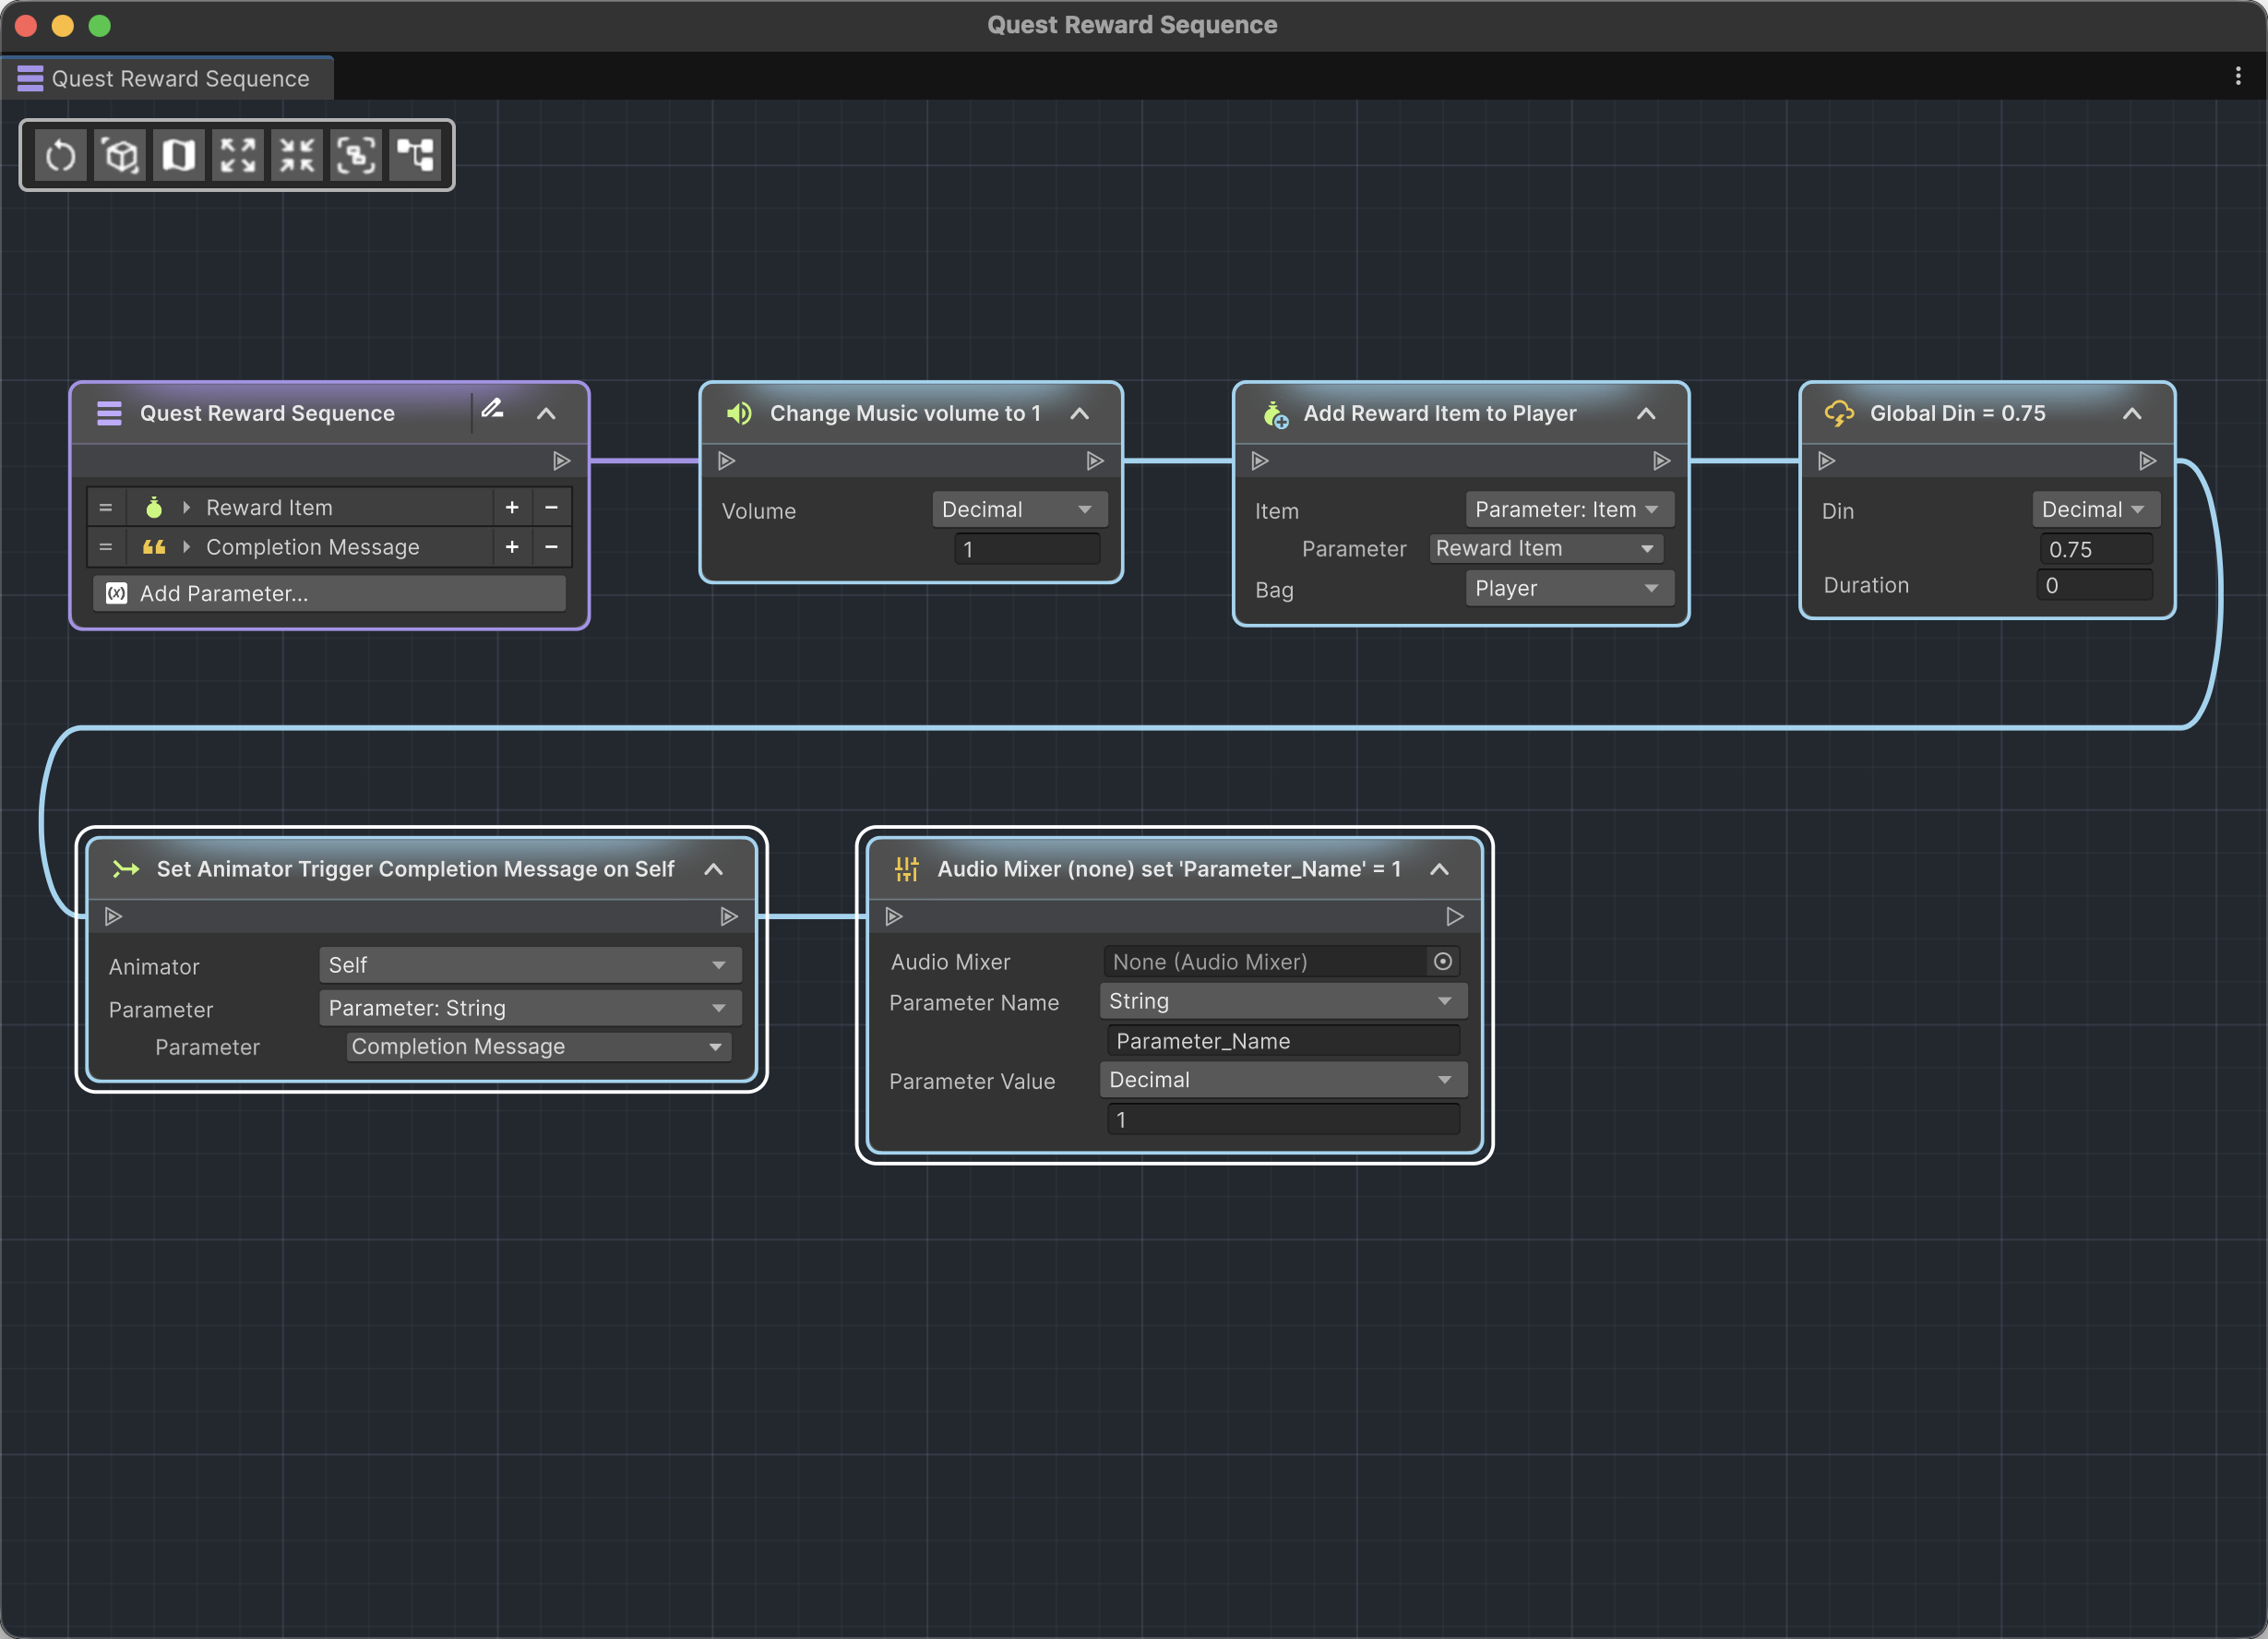Click the minus button on Reward Item row
The width and height of the screenshot is (2268, 1639).
click(551, 508)
